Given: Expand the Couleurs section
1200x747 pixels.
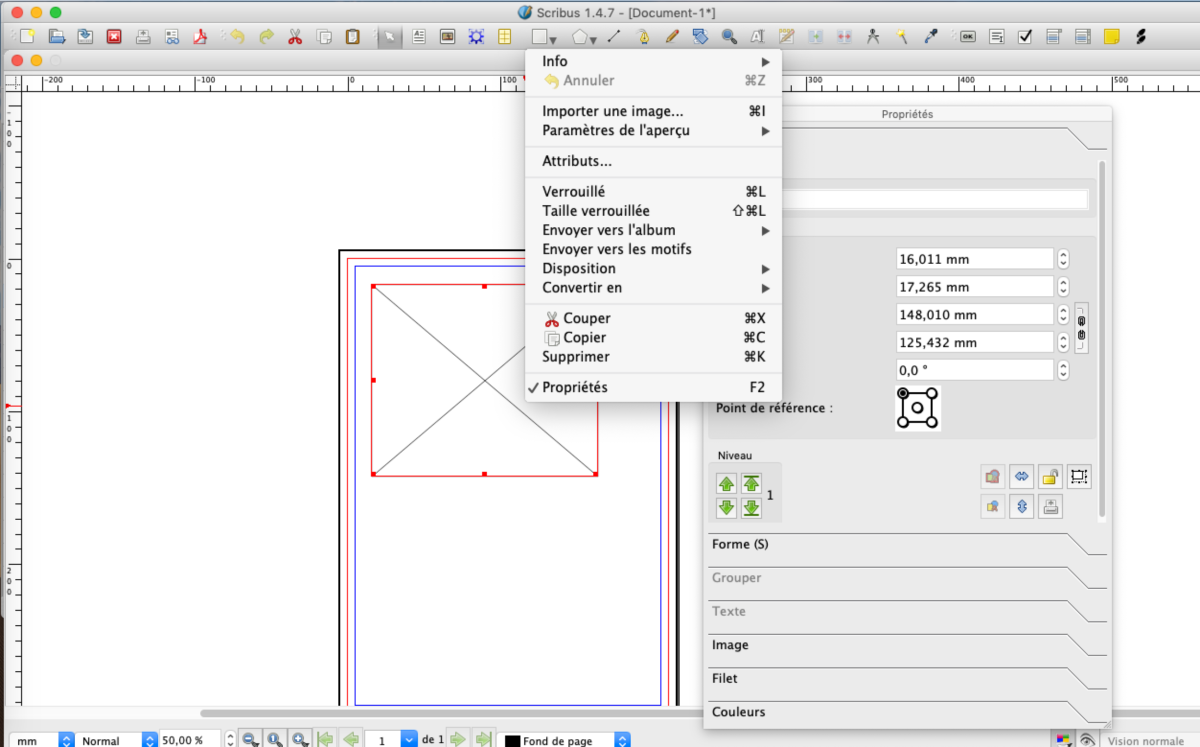Looking at the screenshot, I should 738,712.
